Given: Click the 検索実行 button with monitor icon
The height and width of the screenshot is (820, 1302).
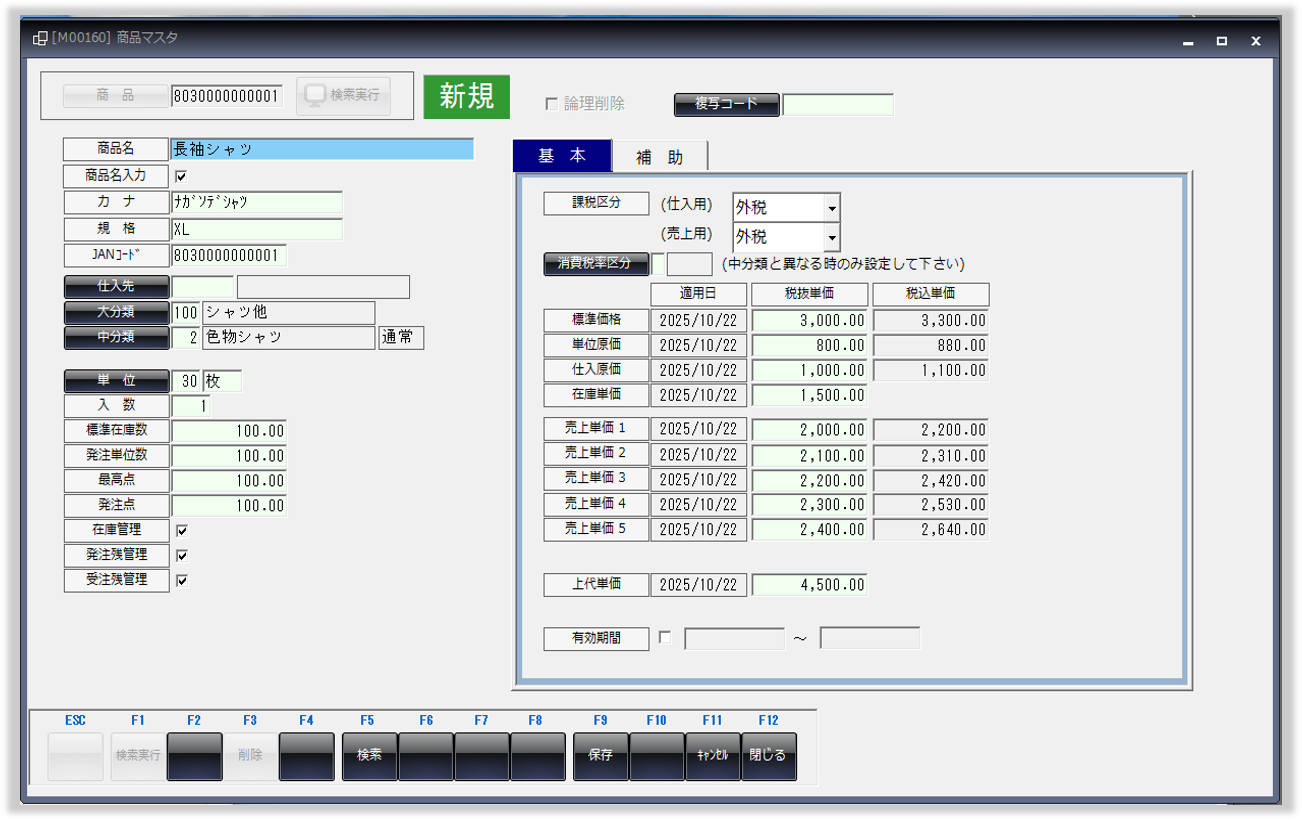Looking at the screenshot, I should 343,96.
